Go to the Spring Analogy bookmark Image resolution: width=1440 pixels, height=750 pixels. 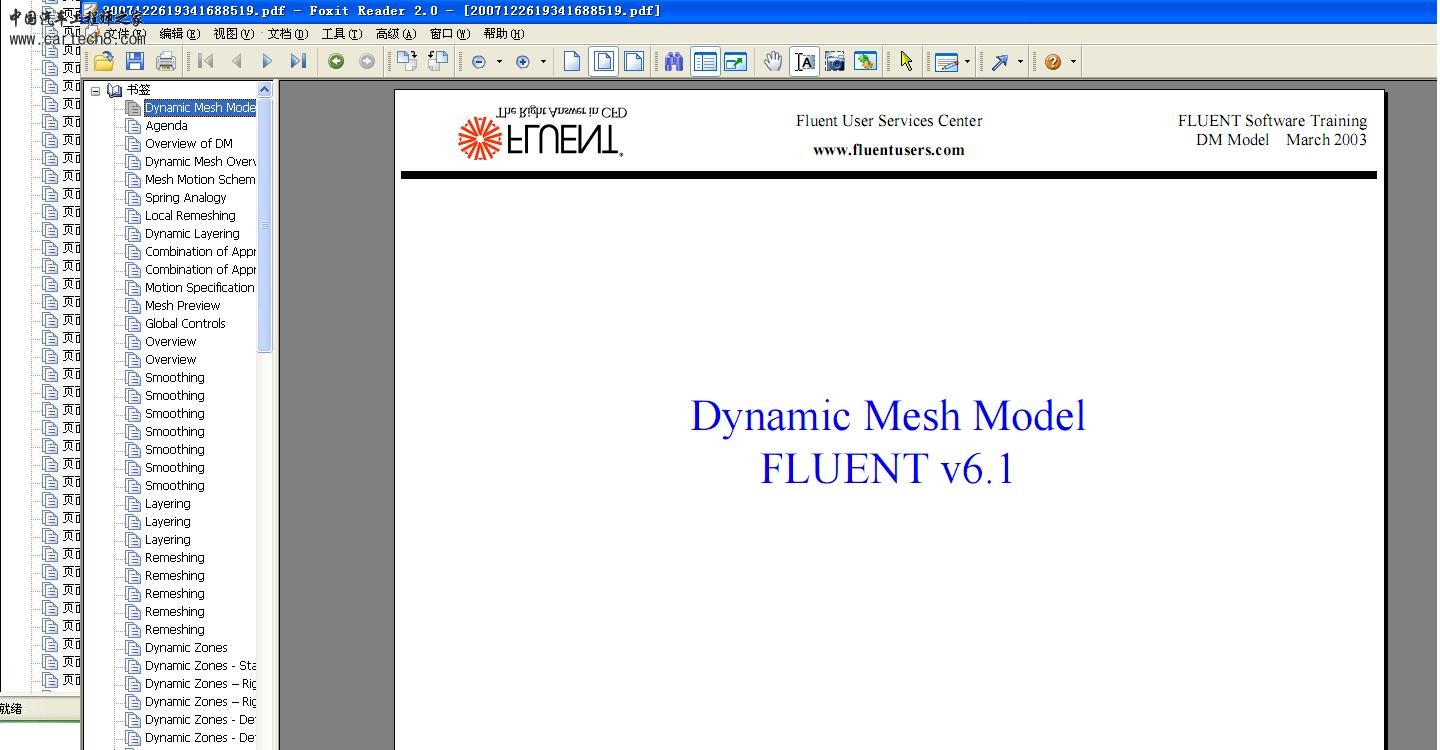[x=186, y=198]
